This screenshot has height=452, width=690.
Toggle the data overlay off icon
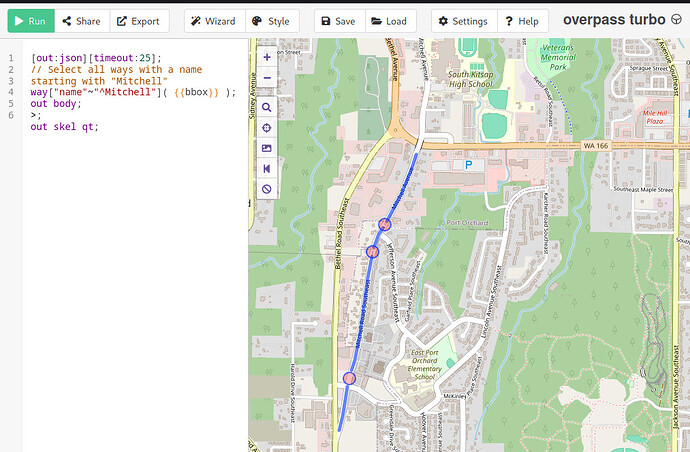[267, 189]
